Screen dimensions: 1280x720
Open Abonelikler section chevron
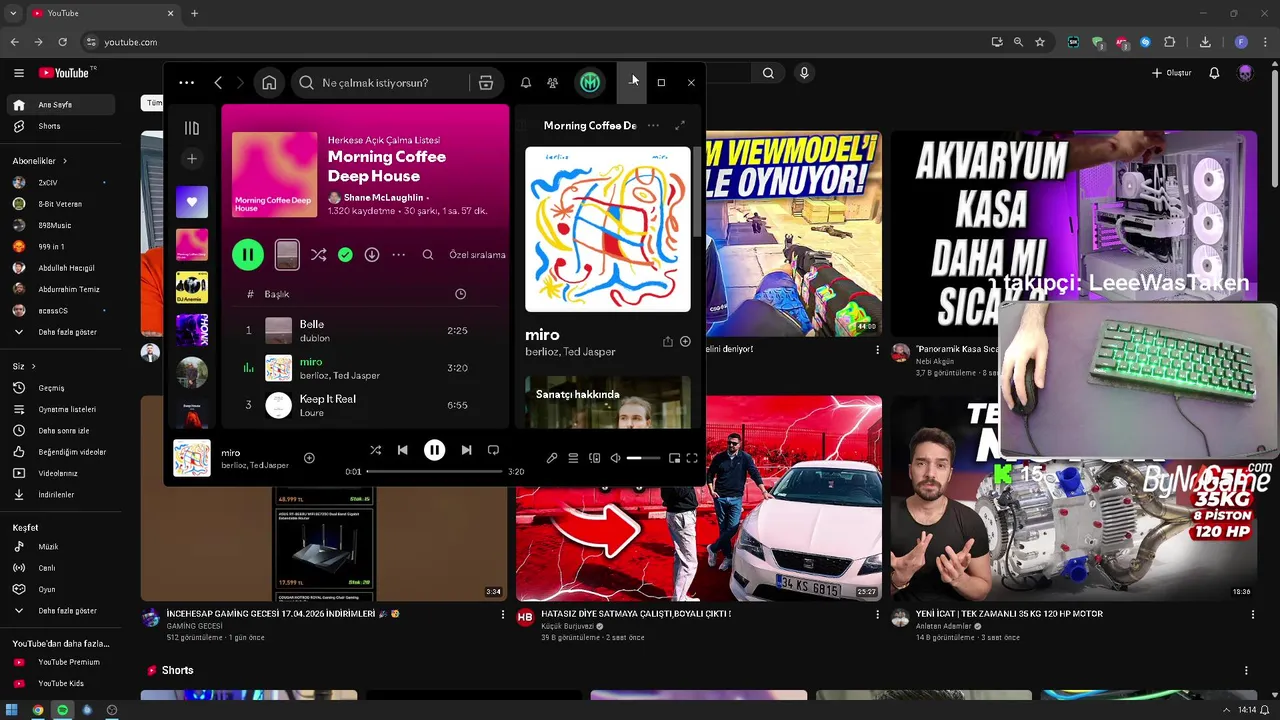pos(65,161)
